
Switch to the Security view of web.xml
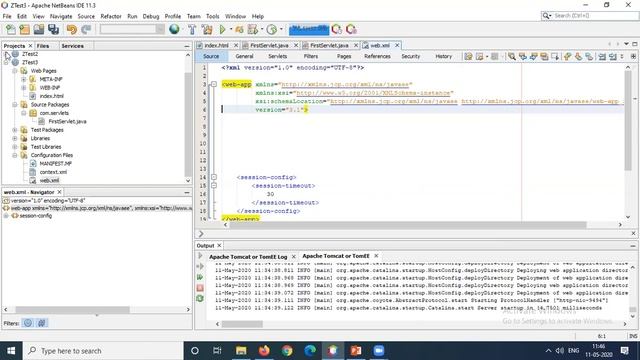pyautogui.click(x=411, y=56)
